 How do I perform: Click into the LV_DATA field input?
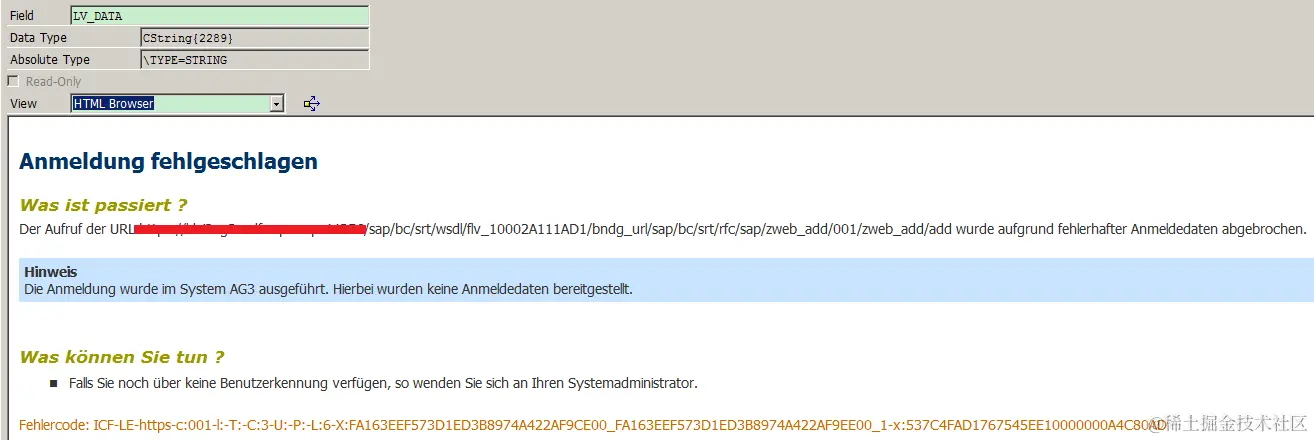click(x=220, y=16)
